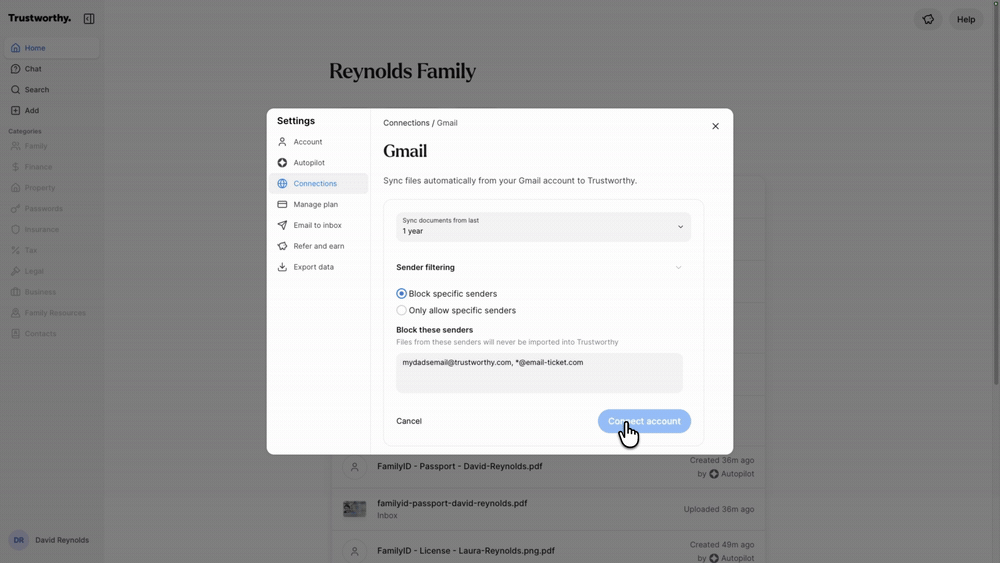Click the piggy bank icon in header
1000x563 pixels.
[x=928, y=19]
